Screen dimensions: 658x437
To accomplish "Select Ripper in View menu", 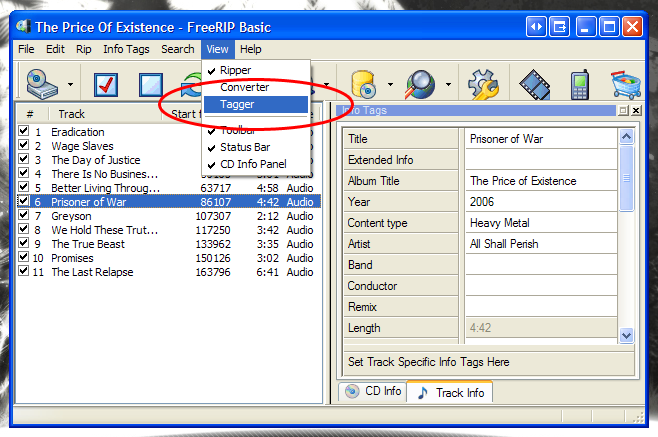I will (x=256, y=70).
